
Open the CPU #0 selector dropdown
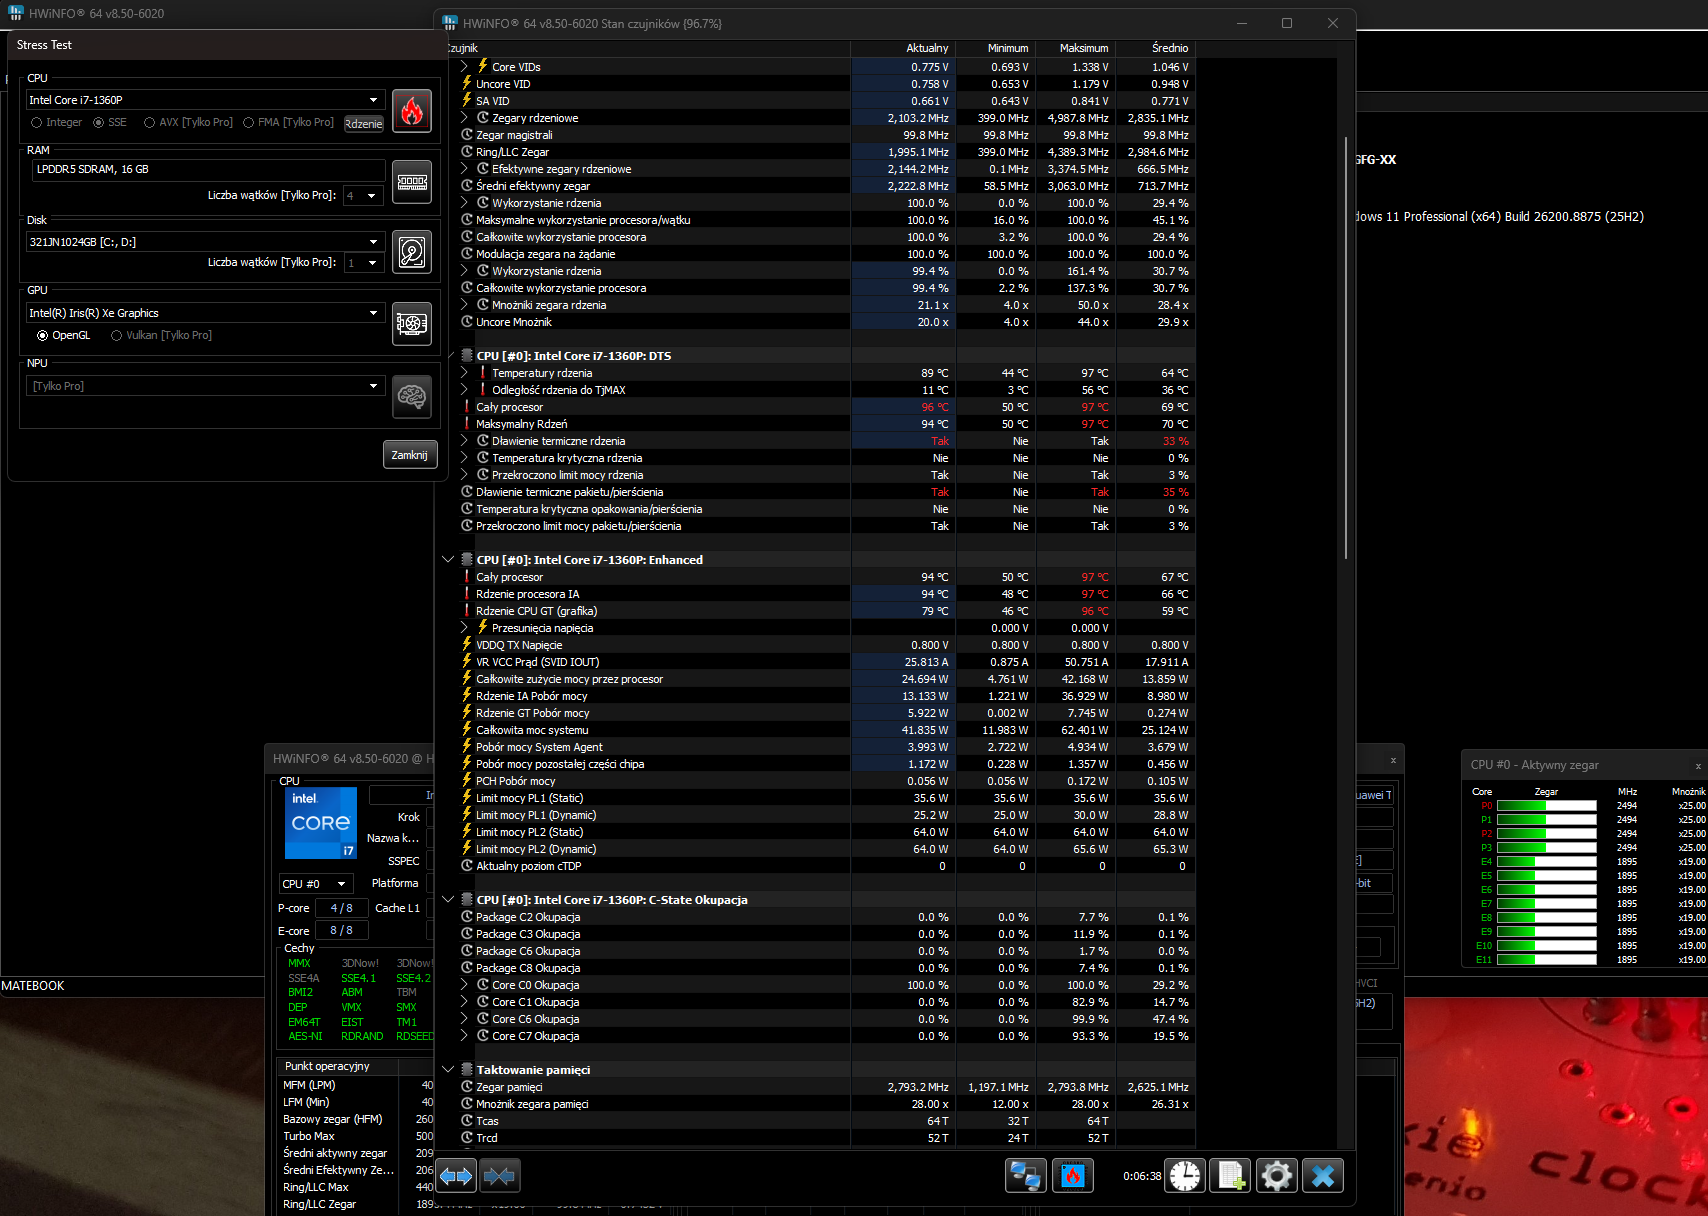[315, 884]
